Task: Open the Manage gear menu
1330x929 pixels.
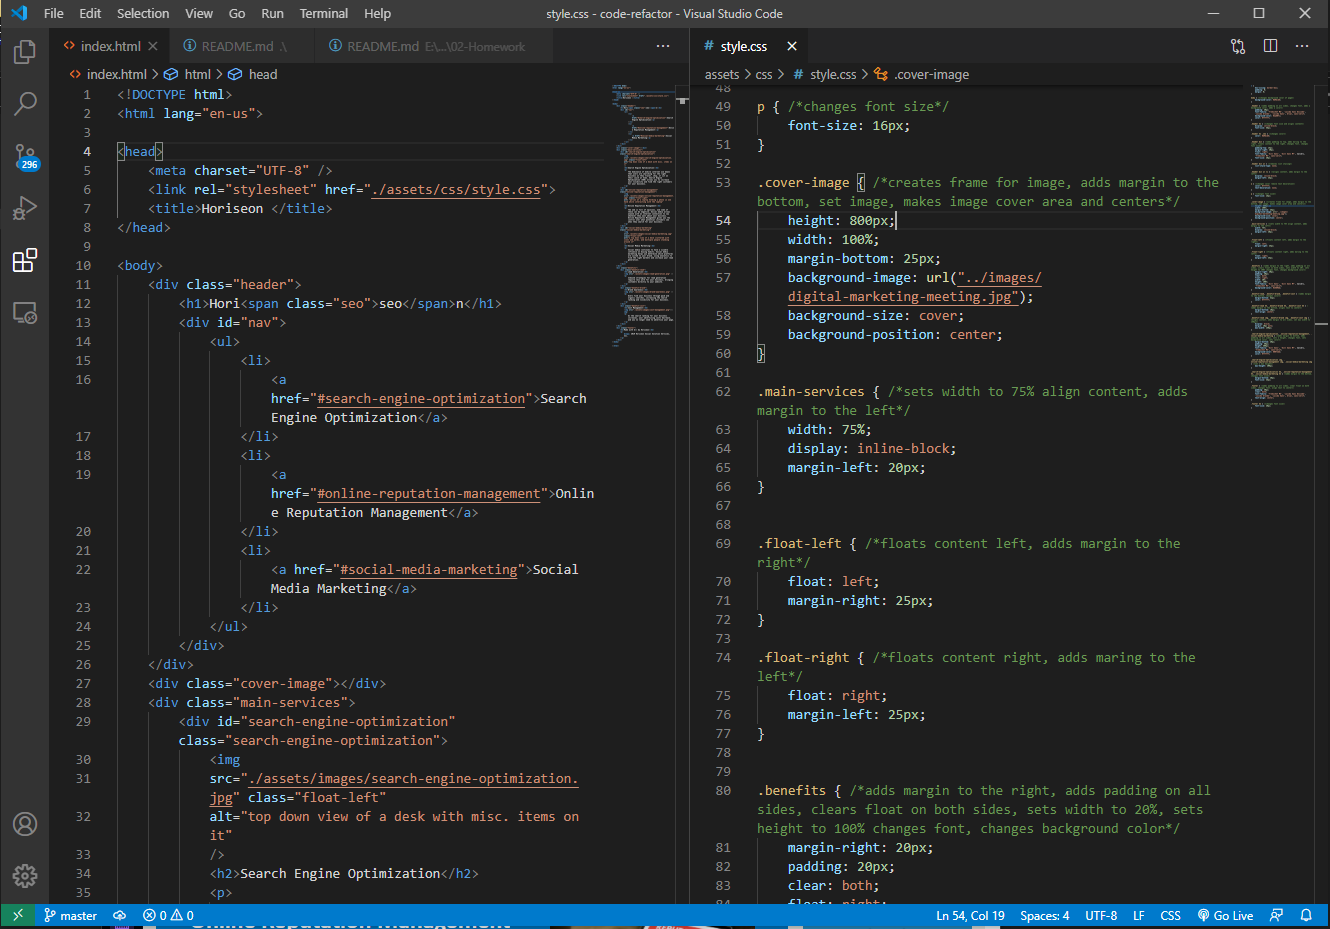Action: point(25,876)
